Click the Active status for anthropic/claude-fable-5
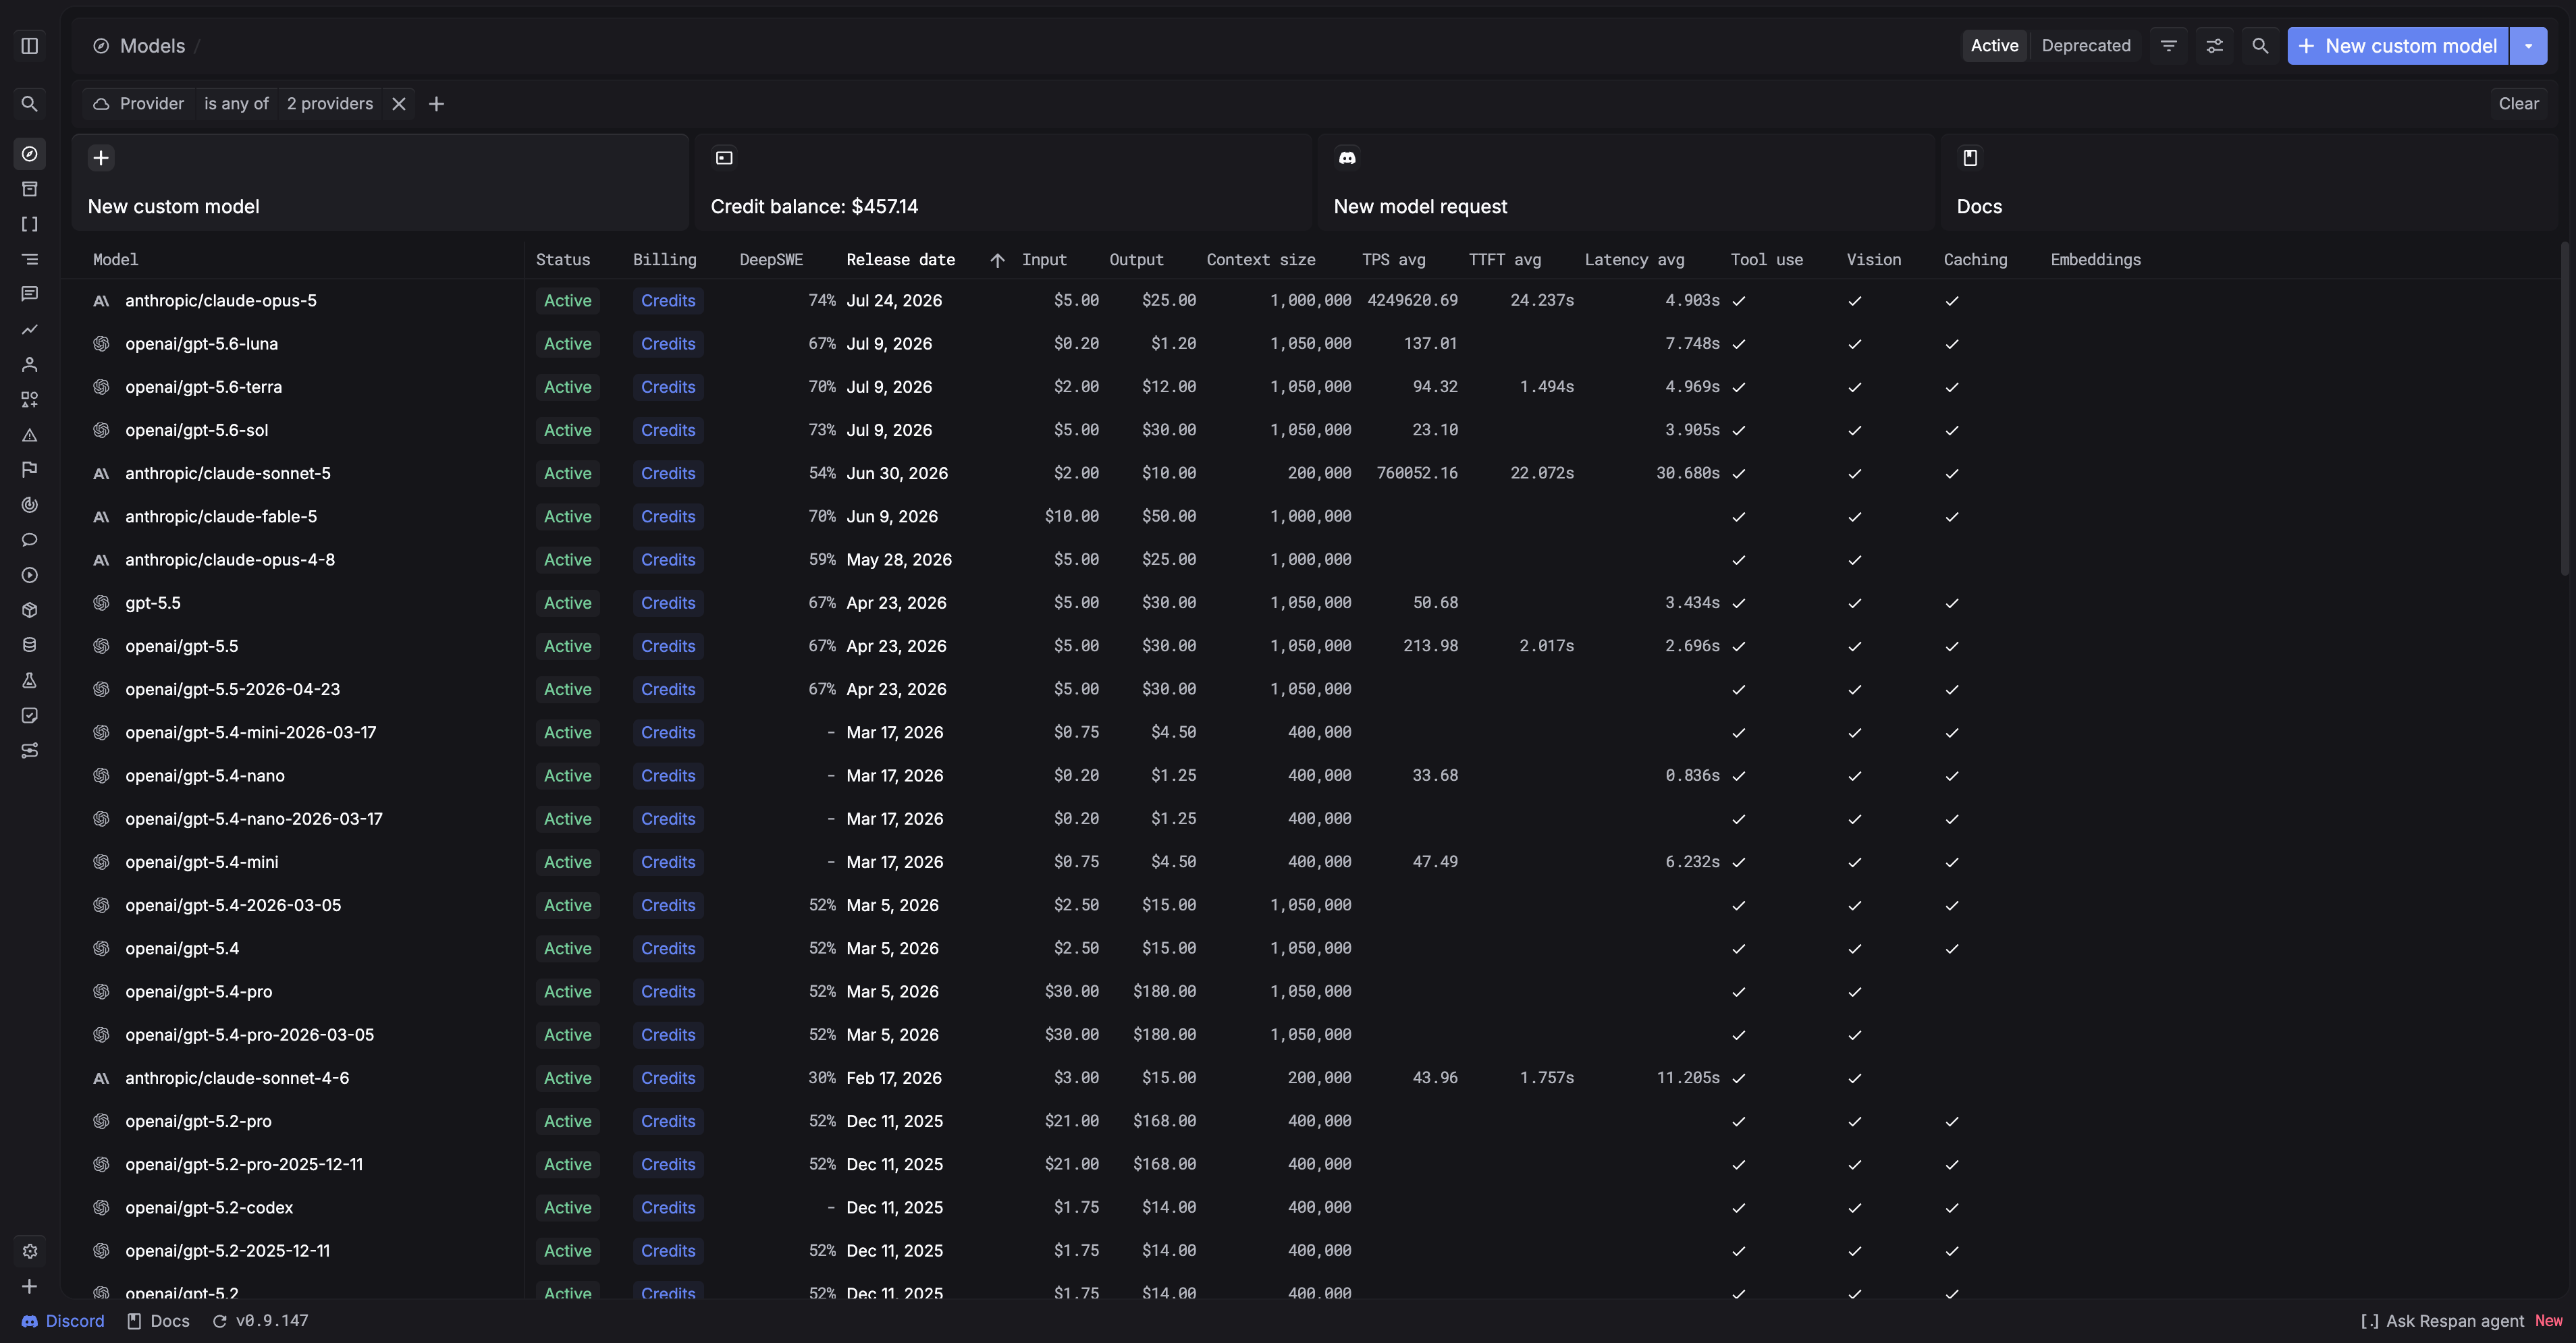Image resolution: width=2576 pixels, height=1343 pixels. [568, 517]
